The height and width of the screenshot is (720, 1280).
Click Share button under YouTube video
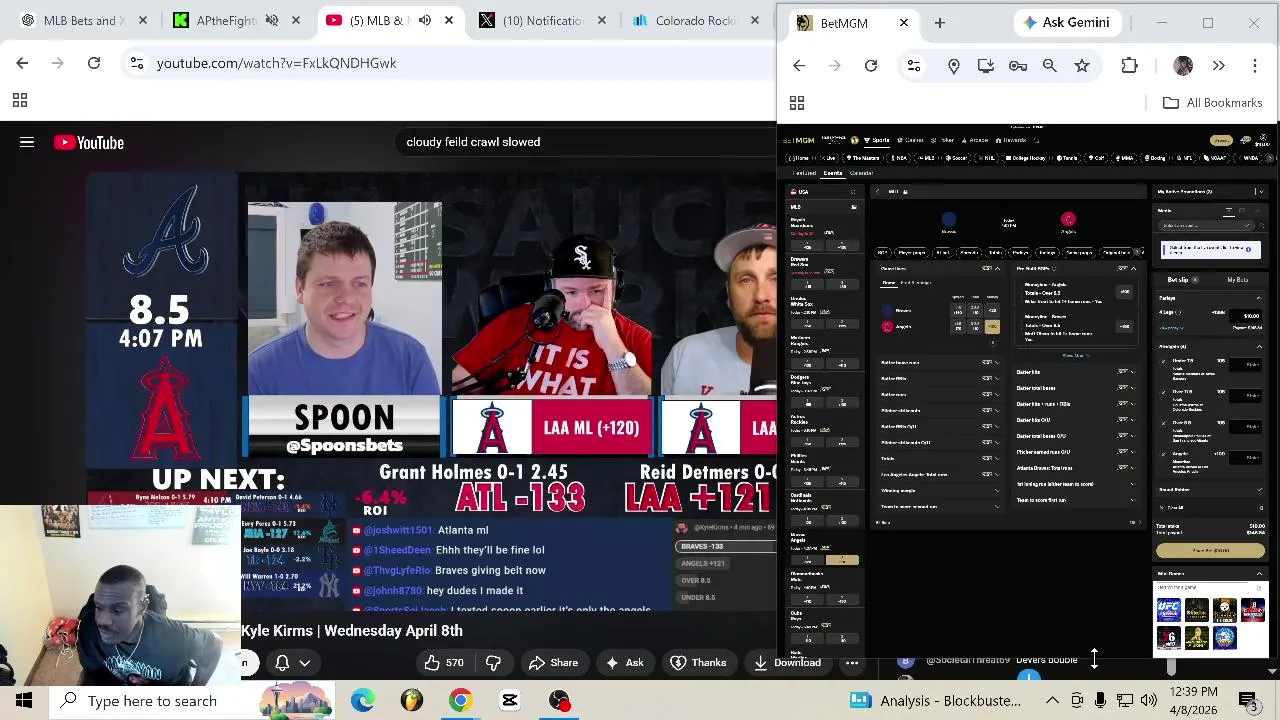[x=553, y=662]
